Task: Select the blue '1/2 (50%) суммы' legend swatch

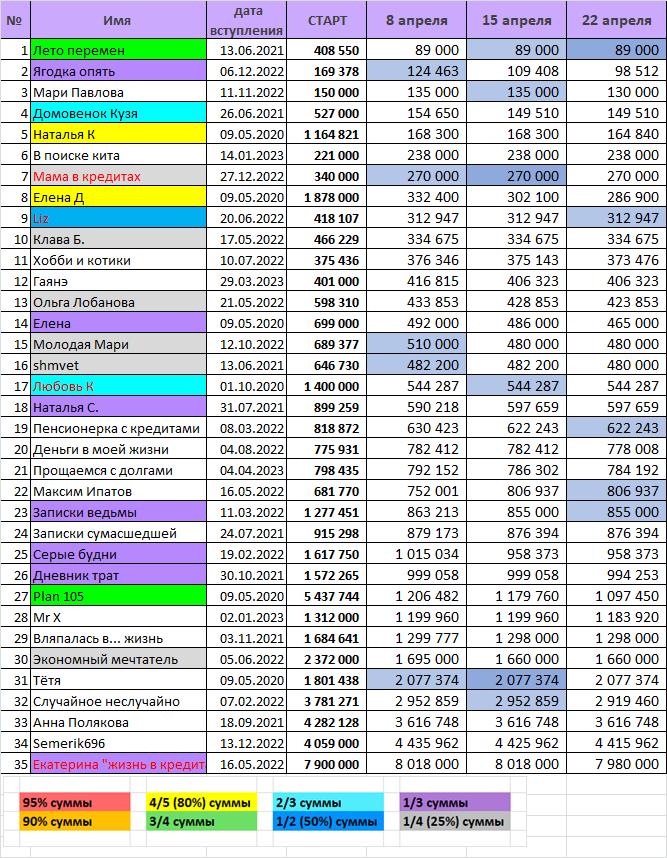Action: pos(328,821)
